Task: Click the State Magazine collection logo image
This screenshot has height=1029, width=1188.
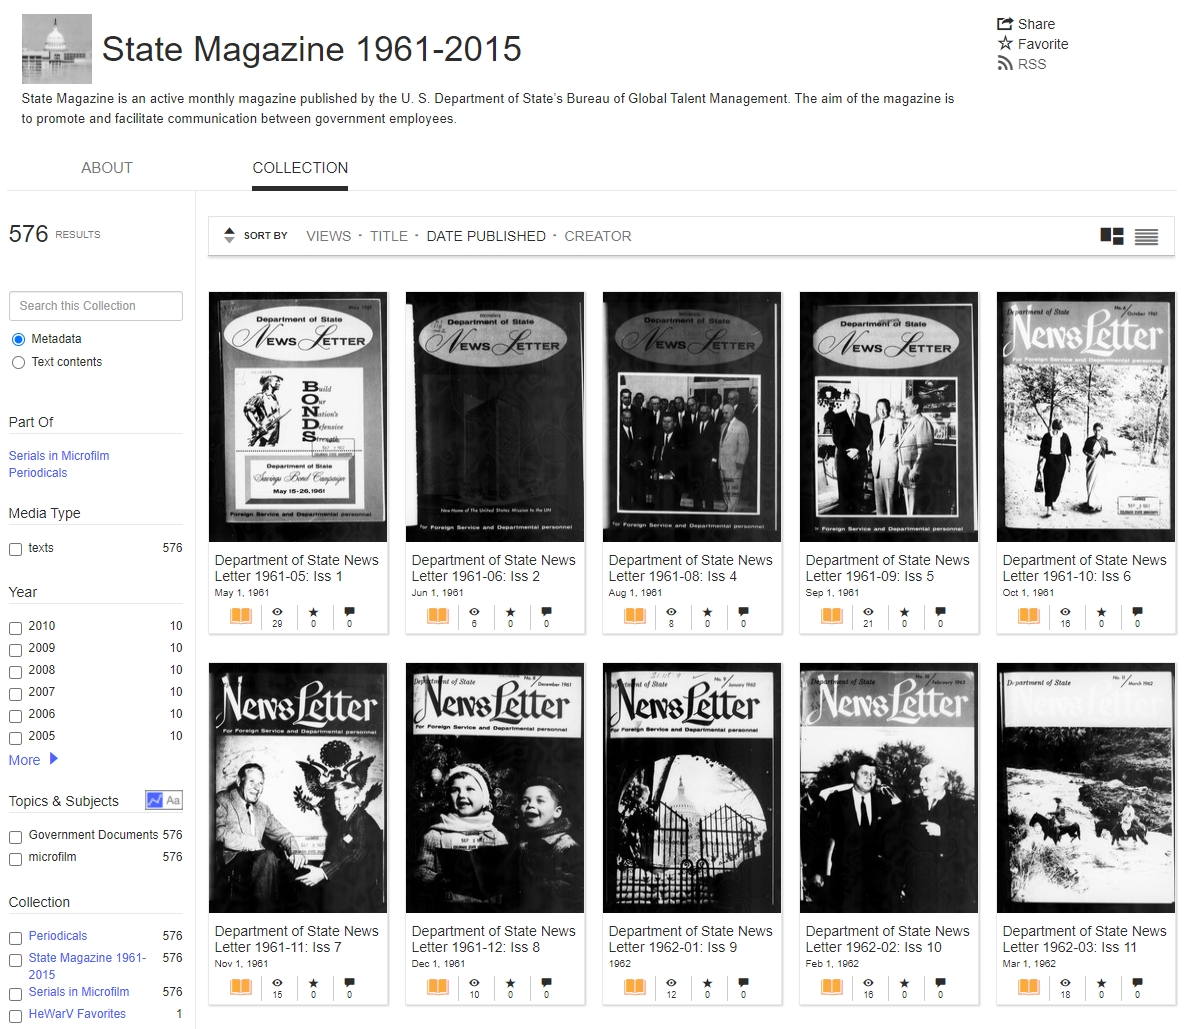Action: (x=57, y=48)
